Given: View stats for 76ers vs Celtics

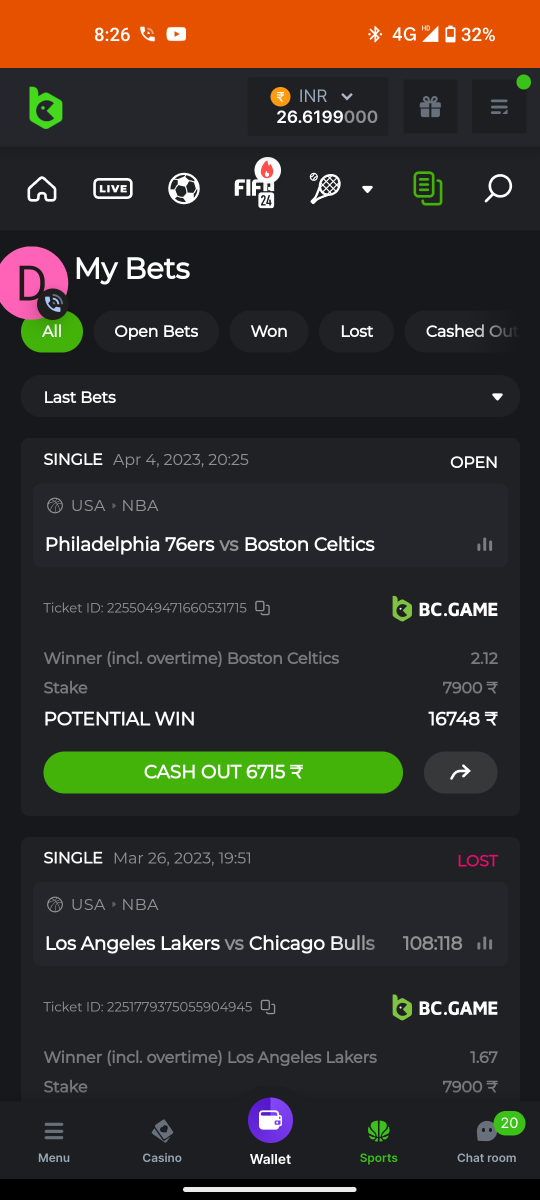Looking at the screenshot, I should (x=485, y=544).
